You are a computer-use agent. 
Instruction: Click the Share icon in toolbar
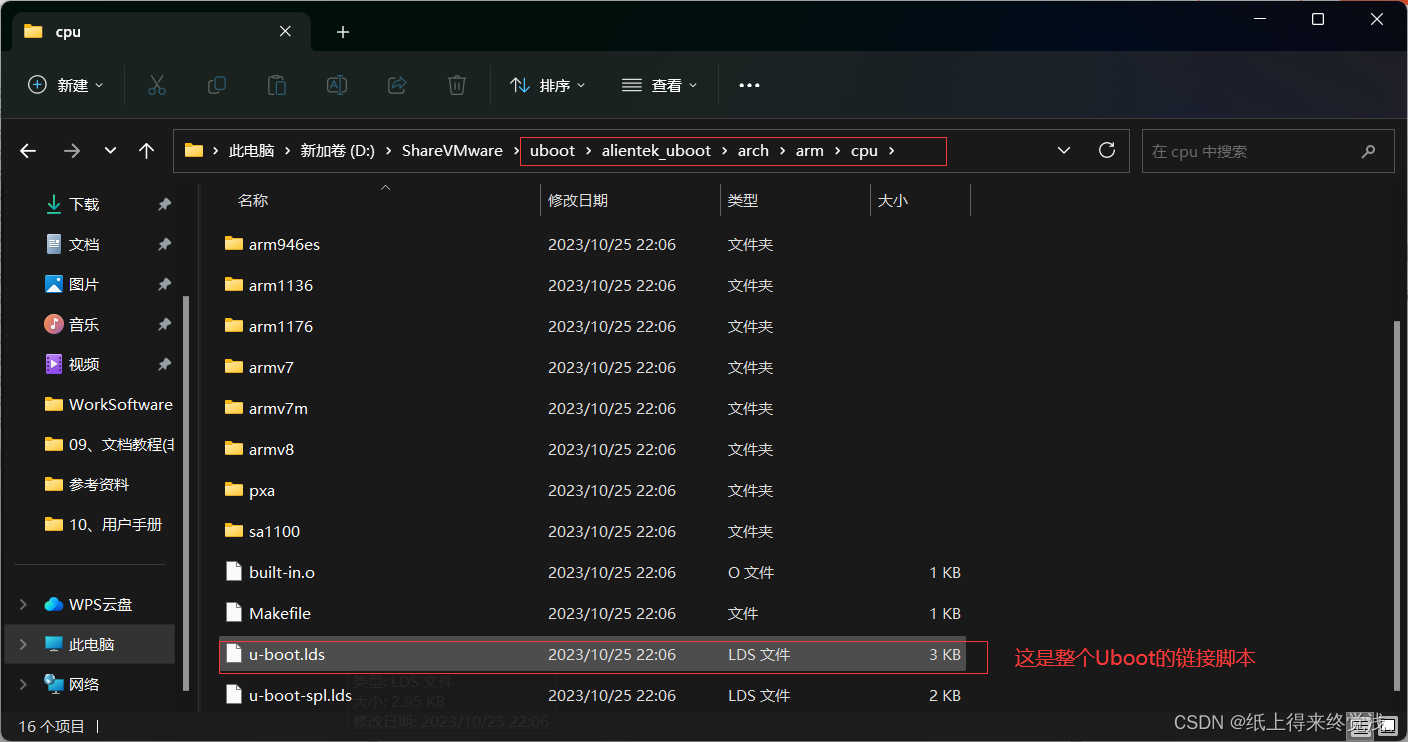tap(397, 85)
